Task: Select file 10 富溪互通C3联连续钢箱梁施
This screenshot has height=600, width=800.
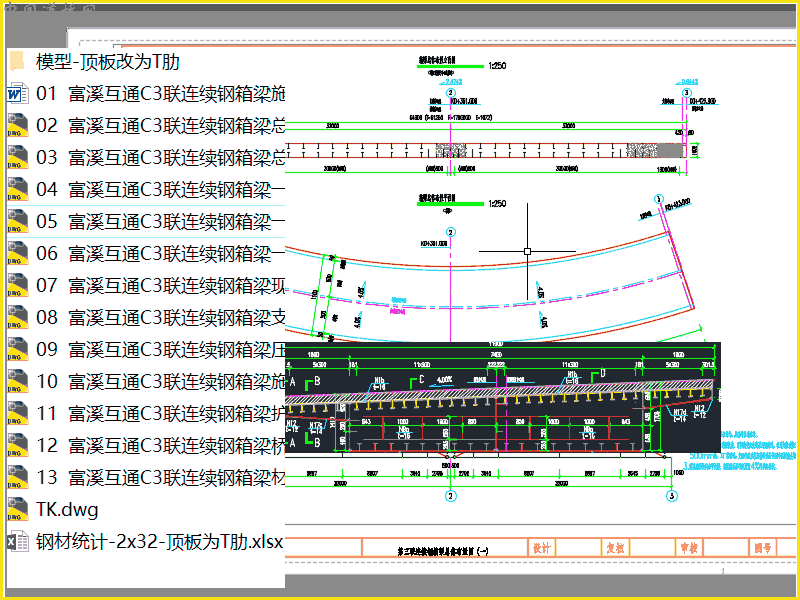Action: 146,382
